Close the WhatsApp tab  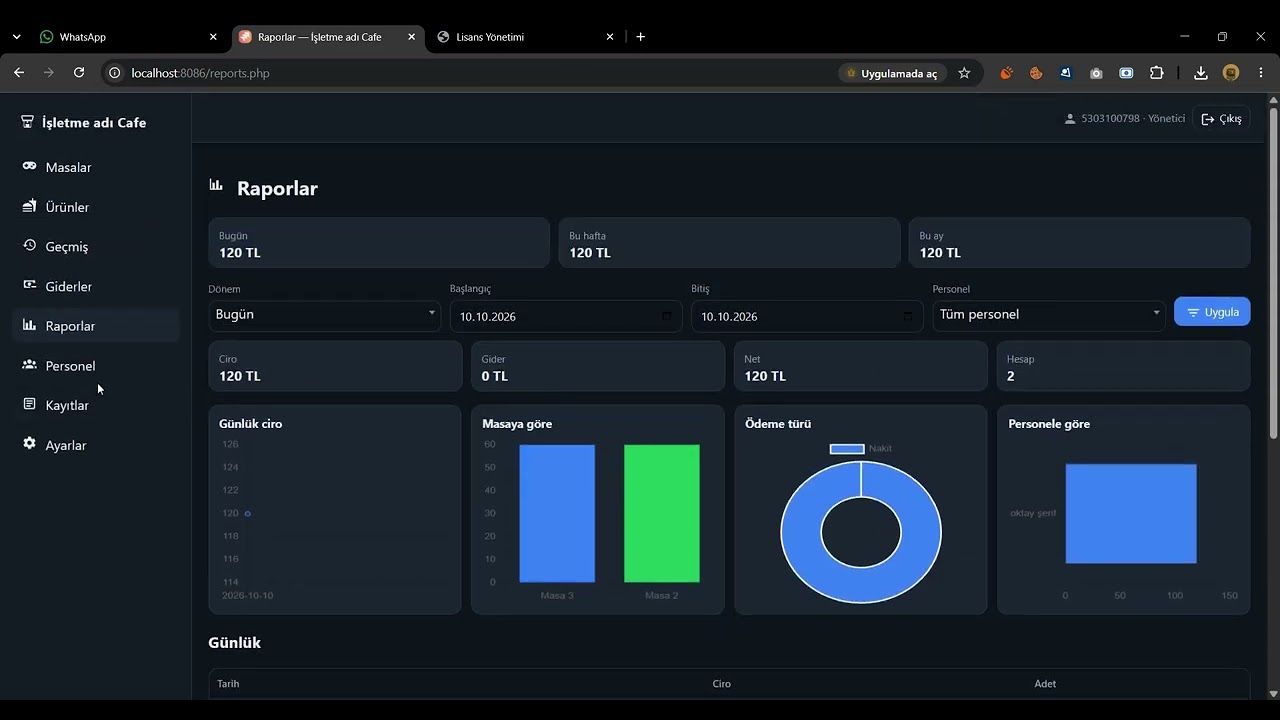coord(213,37)
